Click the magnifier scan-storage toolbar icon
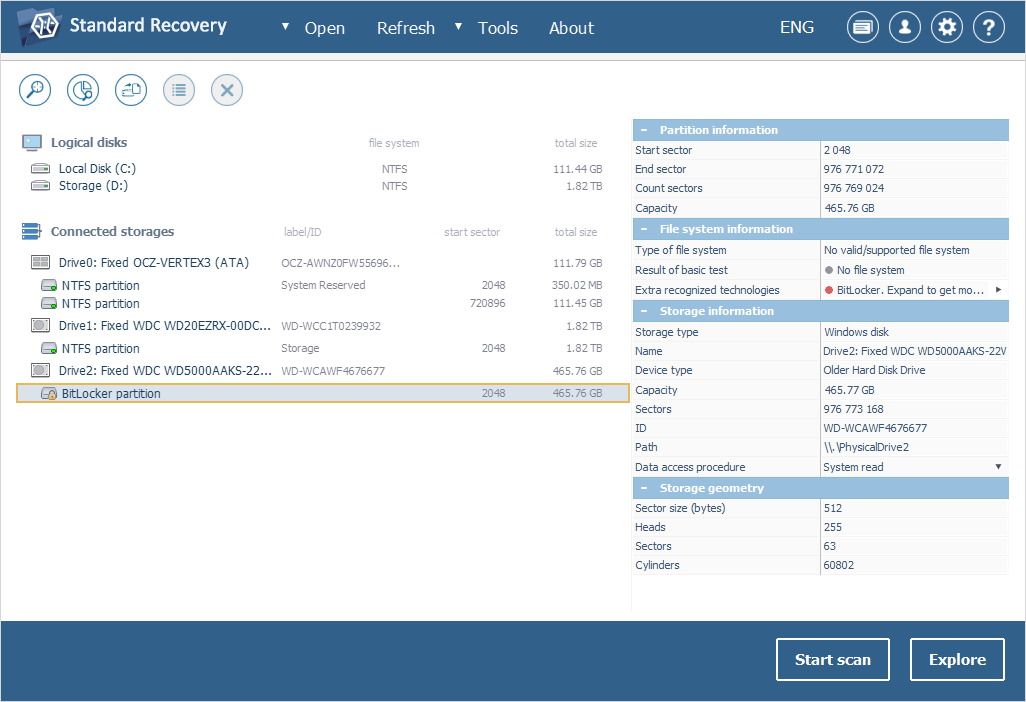The width and height of the screenshot is (1026, 702). pyautogui.click(x=36, y=90)
